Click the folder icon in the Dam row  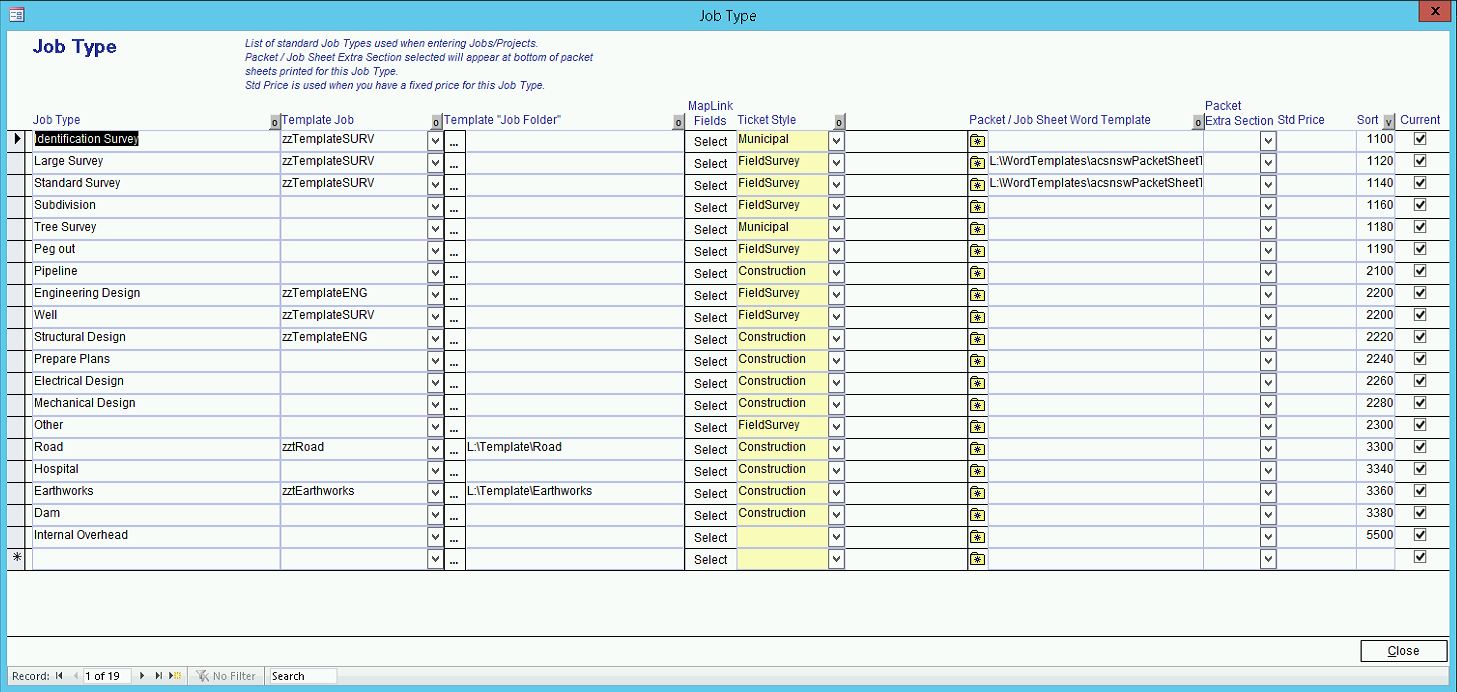click(977, 516)
